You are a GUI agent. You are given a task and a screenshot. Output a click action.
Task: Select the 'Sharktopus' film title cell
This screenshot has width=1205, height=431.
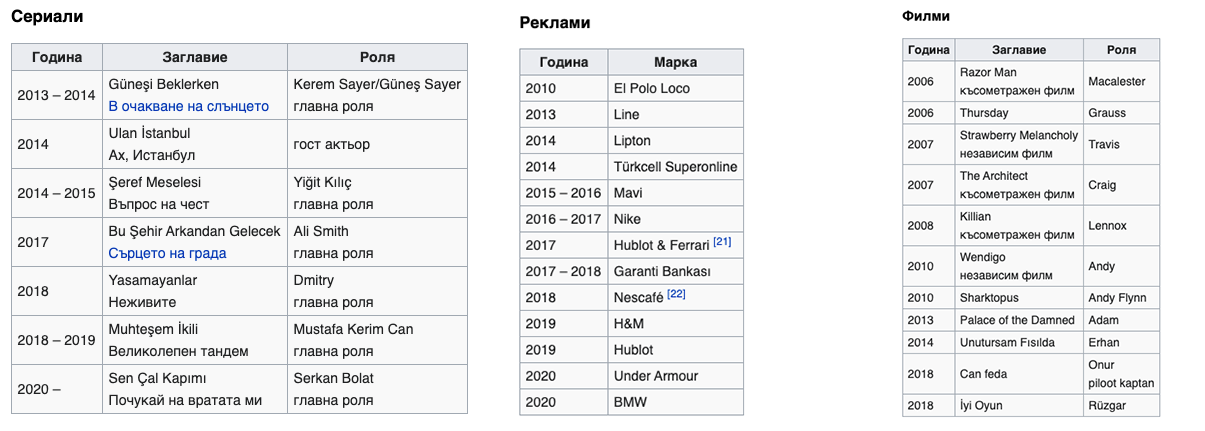(x=1019, y=298)
